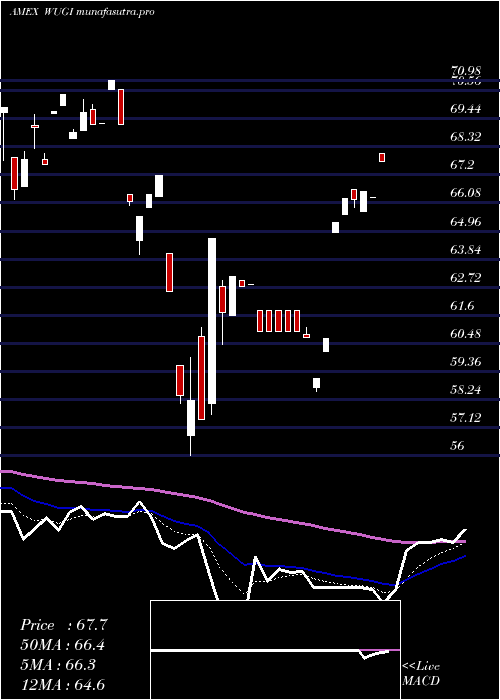Select the 64.96 price level label
The height and width of the screenshot is (700, 500).
tap(466, 221)
